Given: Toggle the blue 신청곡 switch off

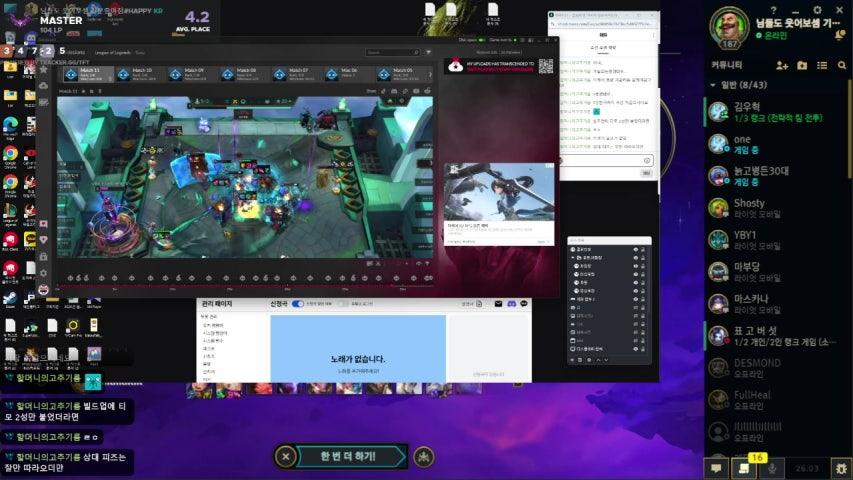Looking at the screenshot, I should coord(298,304).
